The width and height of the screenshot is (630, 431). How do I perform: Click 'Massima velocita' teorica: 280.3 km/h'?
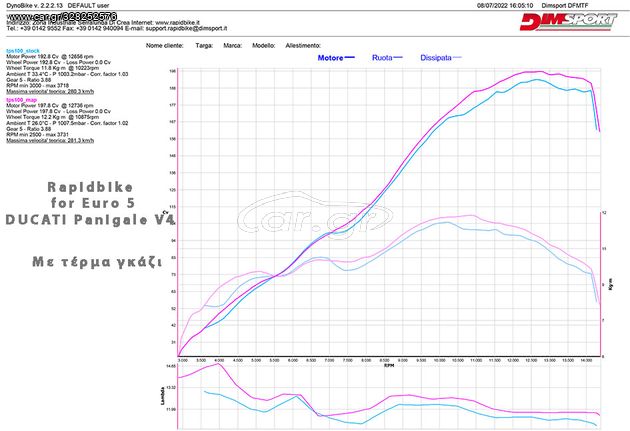[x=50, y=92]
